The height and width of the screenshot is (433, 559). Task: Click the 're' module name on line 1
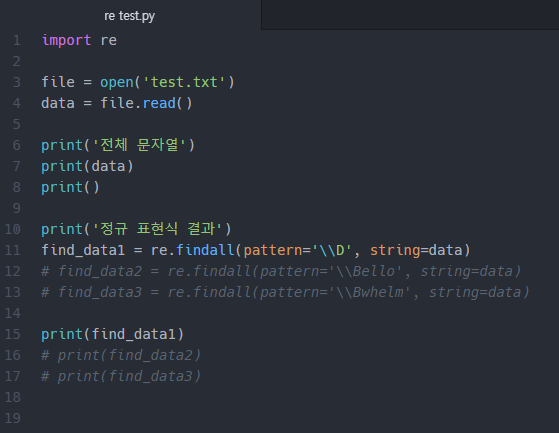tap(108, 40)
